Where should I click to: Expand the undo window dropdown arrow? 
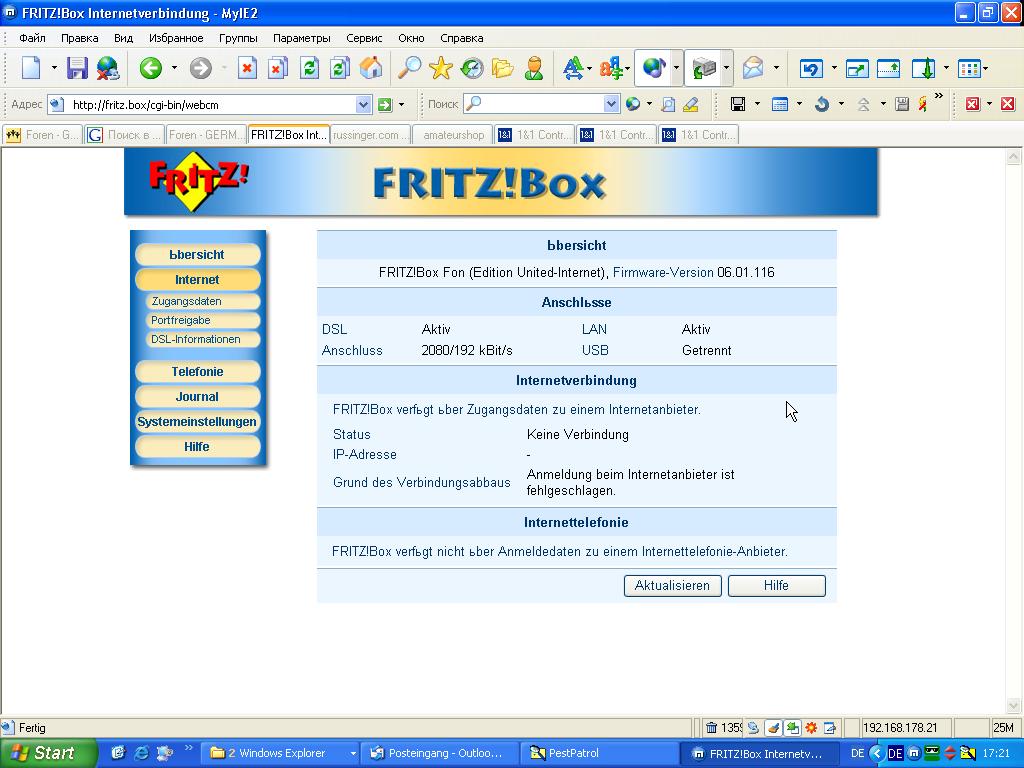tap(834, 67)
